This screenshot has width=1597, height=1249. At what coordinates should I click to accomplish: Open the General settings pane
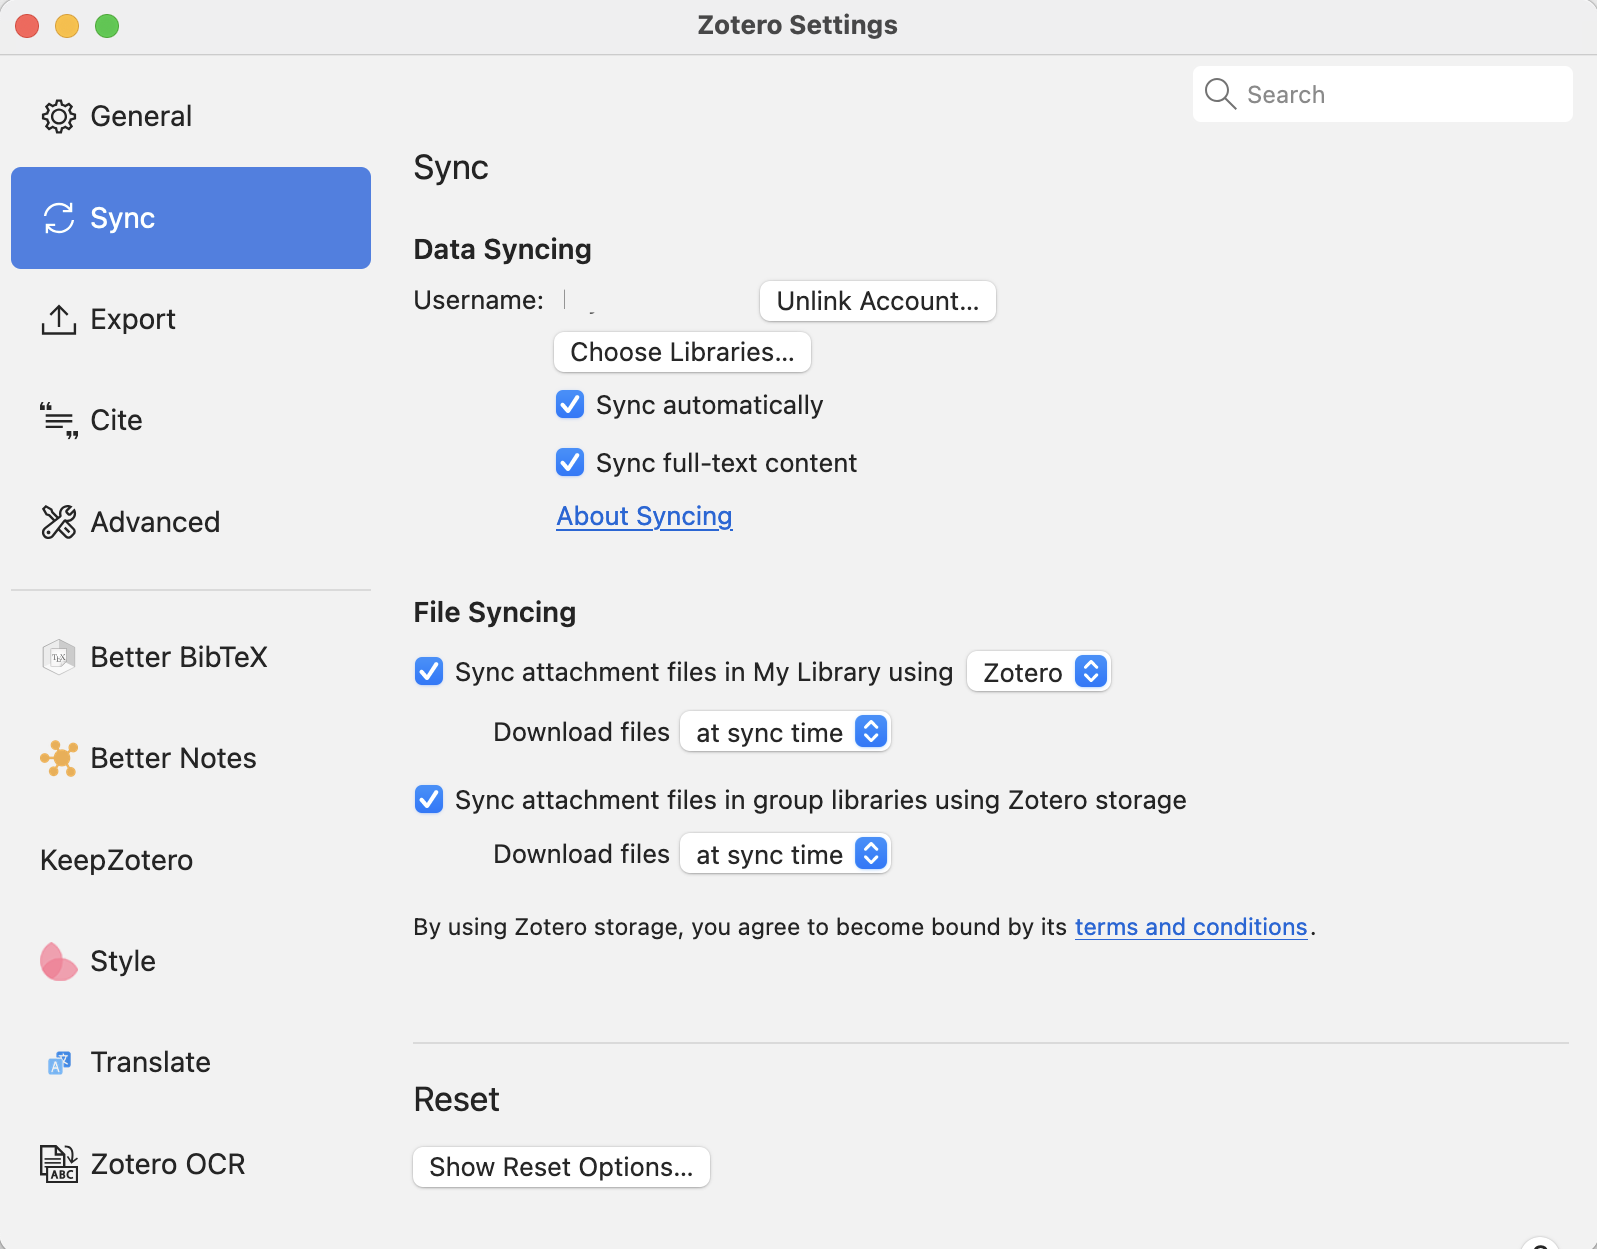(191, 117)
